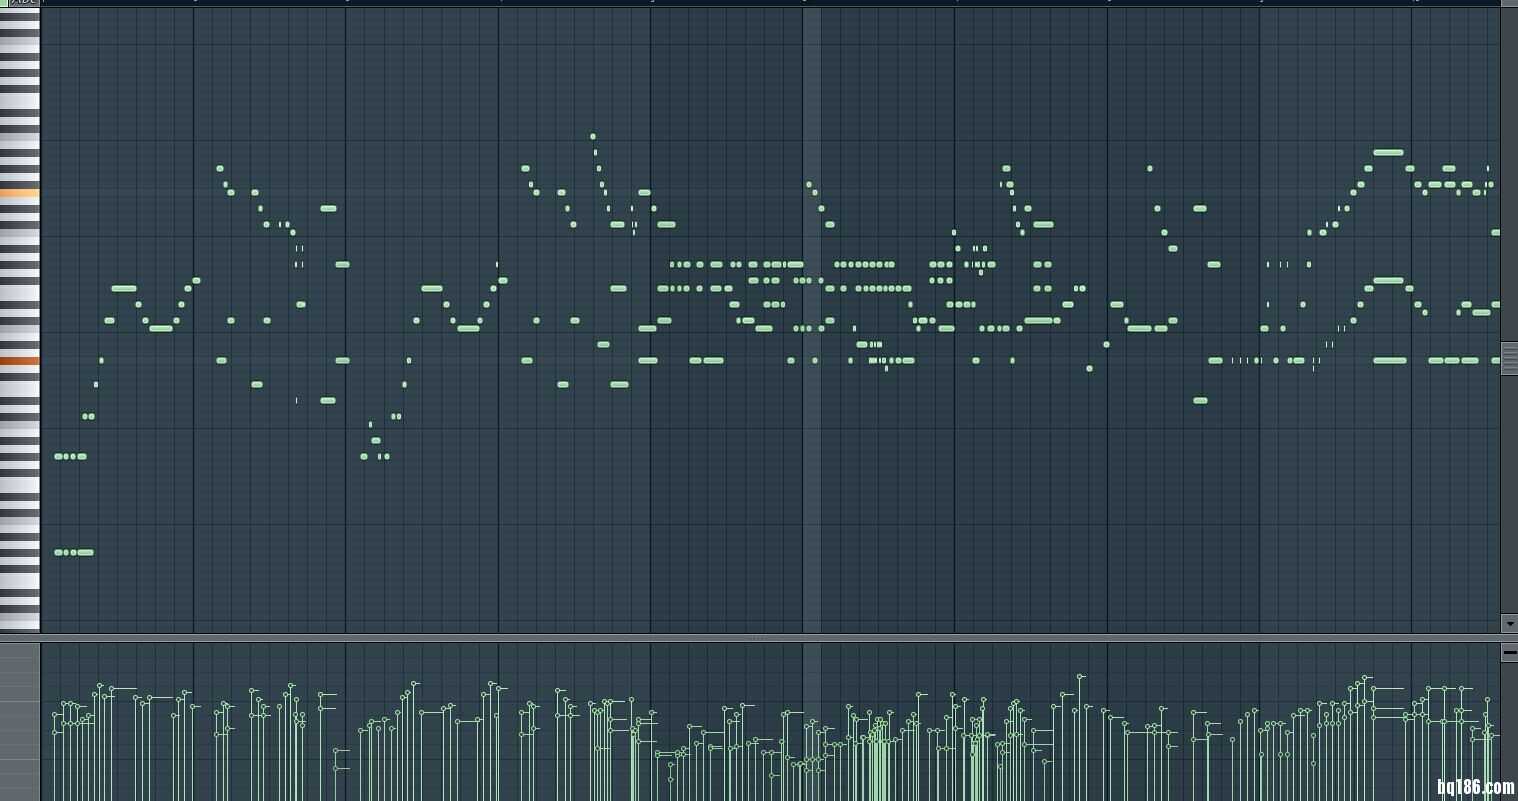Select the highest note in the piano roll

tap(593, 136)
